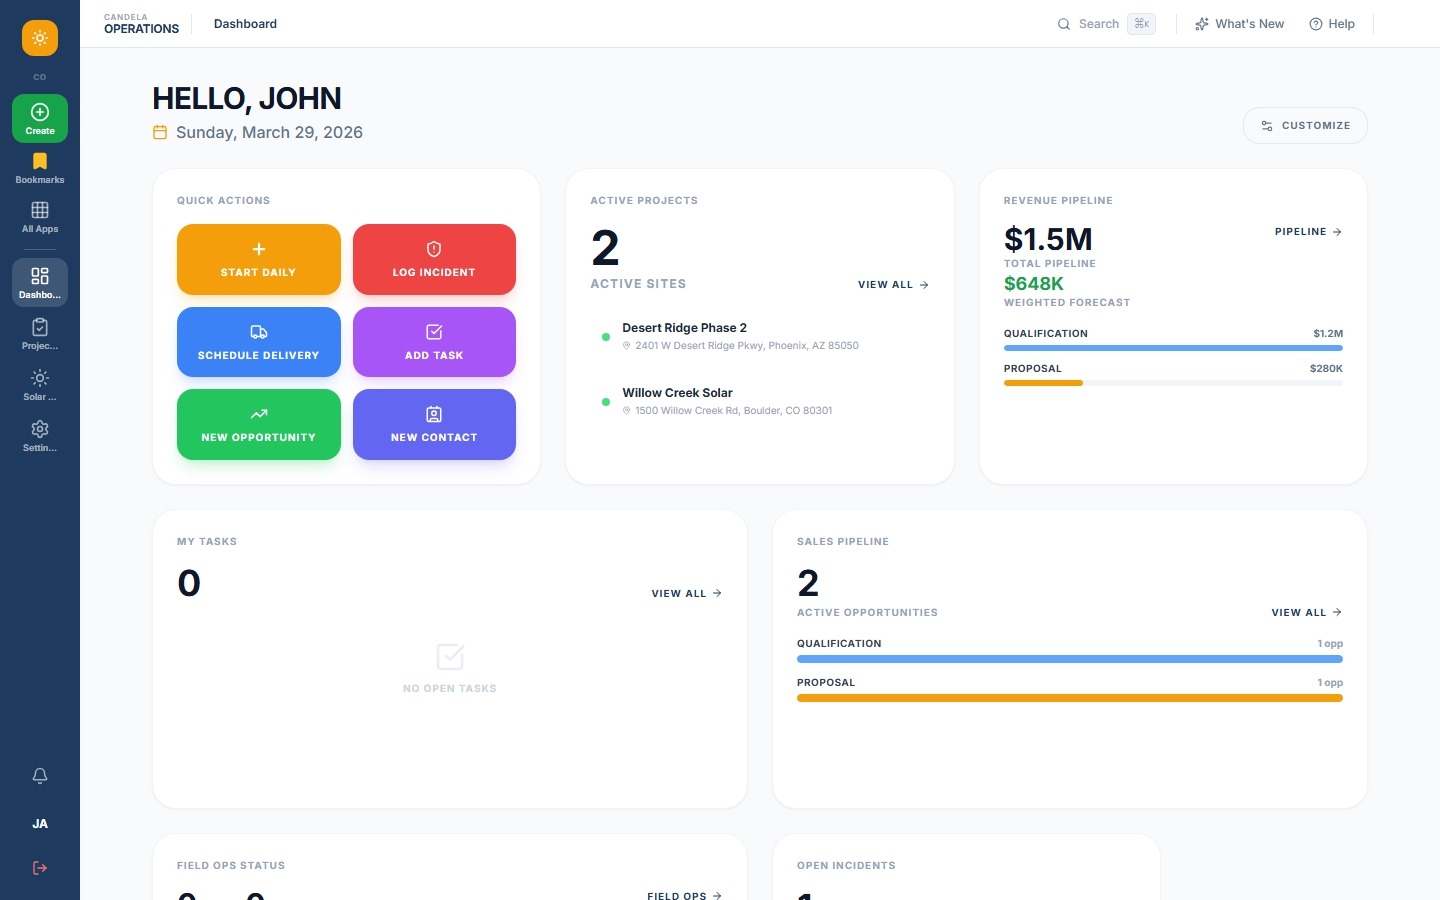Click the Open Incidents card heading
Screen dimensions: 1440x900
846,866
